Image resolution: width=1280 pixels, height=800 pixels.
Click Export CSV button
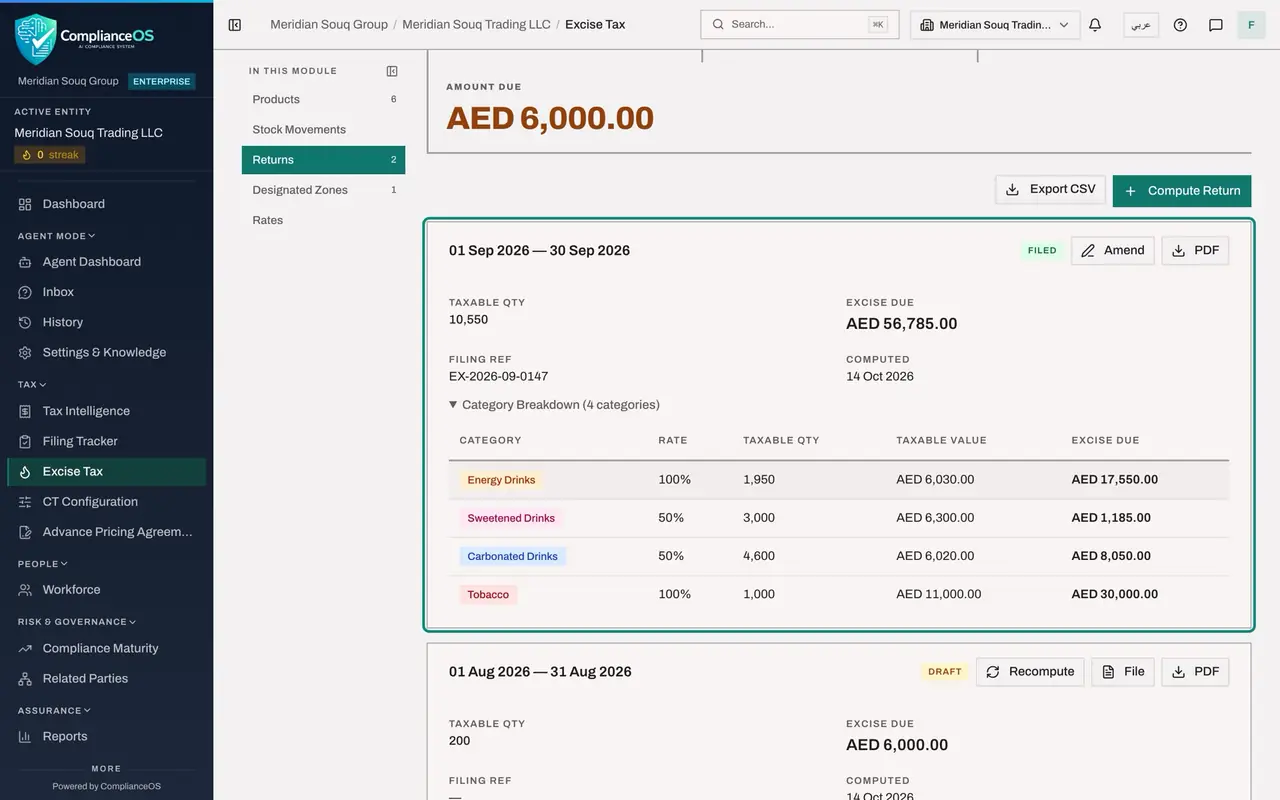(1050, 189)
